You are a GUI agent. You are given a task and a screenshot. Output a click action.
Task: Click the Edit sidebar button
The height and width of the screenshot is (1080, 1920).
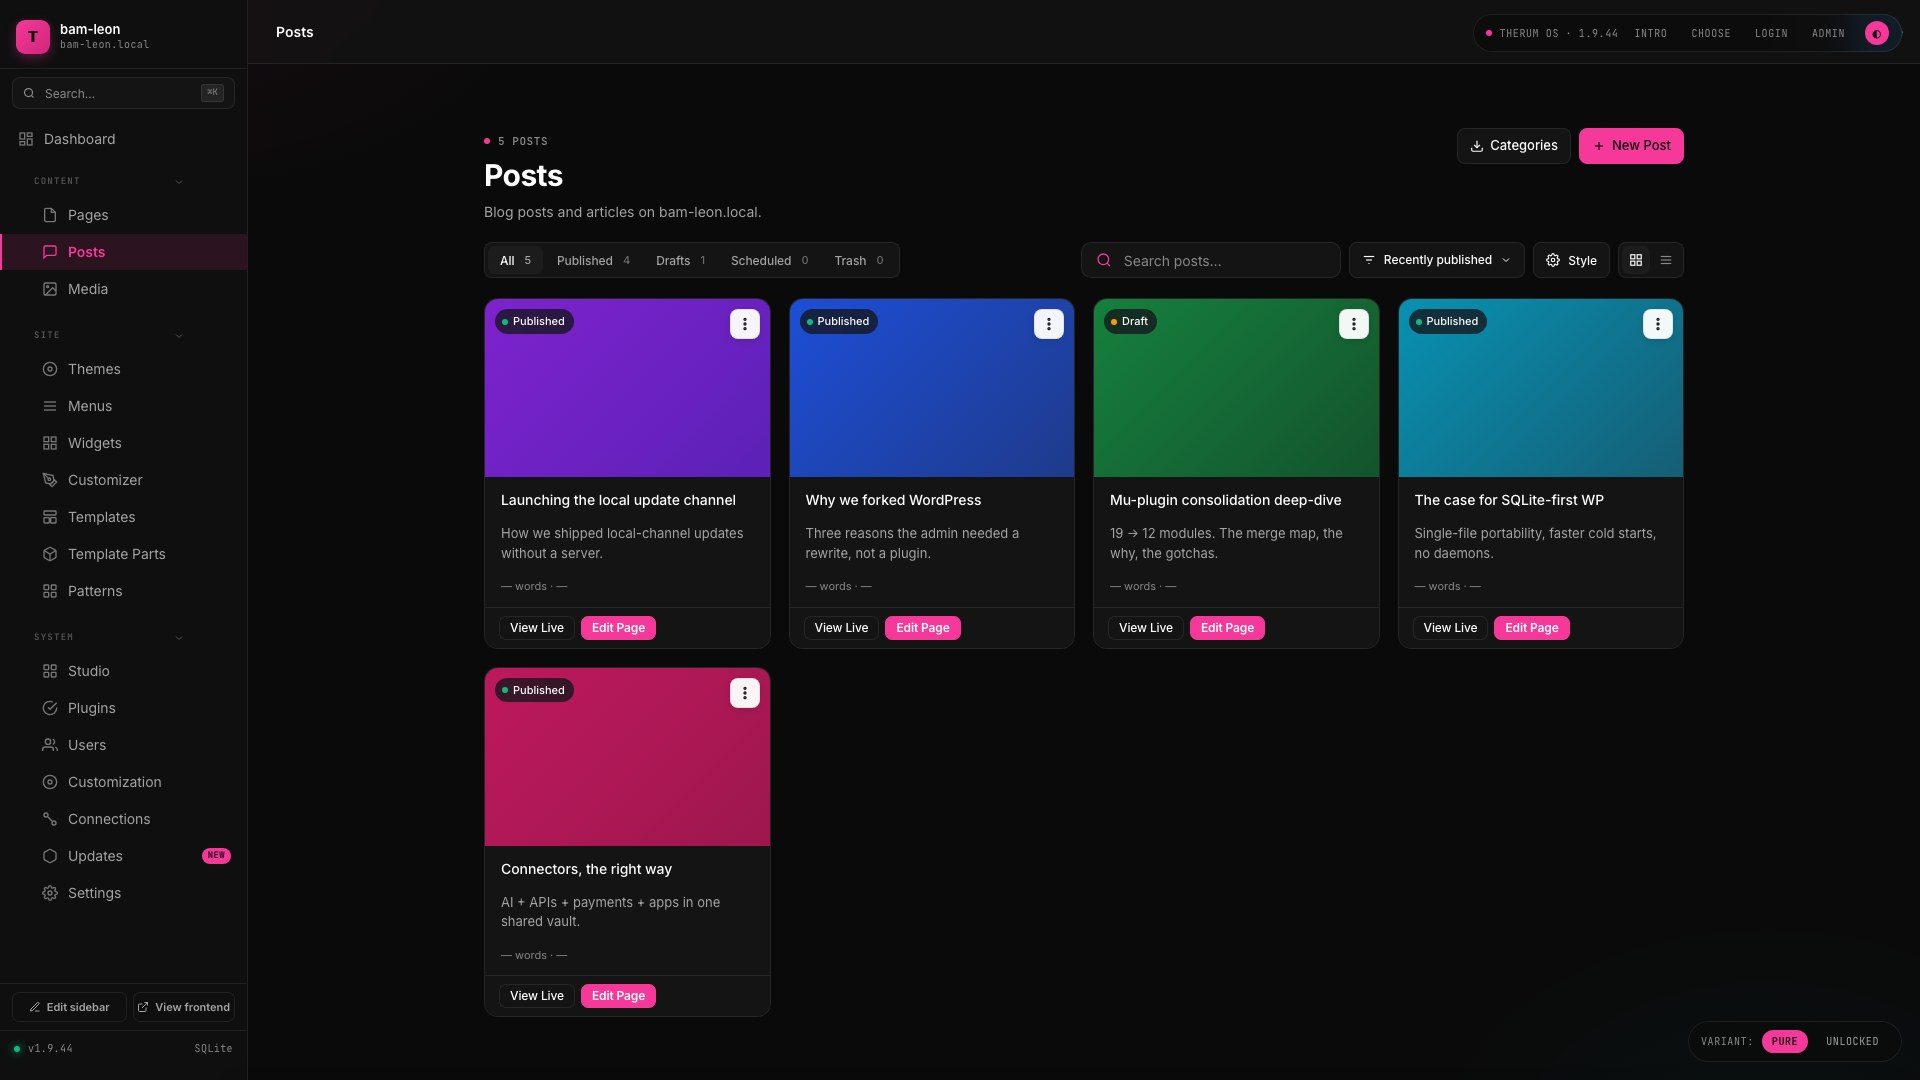tap(69, 1007)
